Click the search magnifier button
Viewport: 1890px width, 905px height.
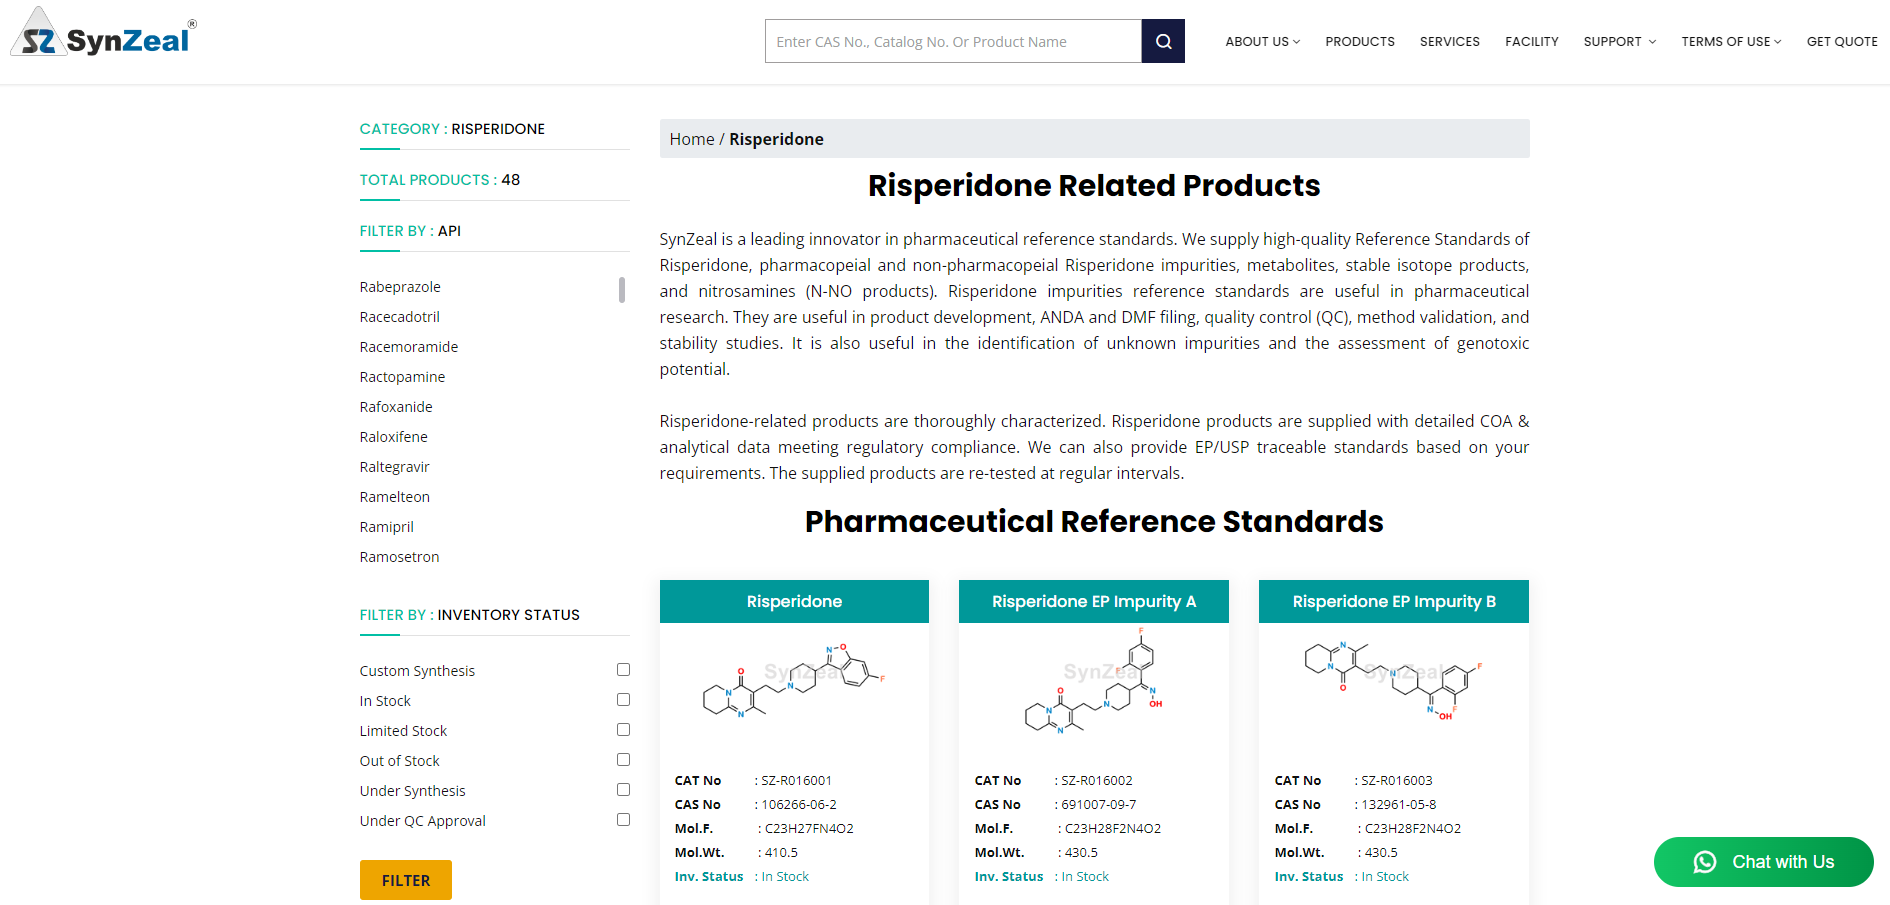click(1163, 41)
